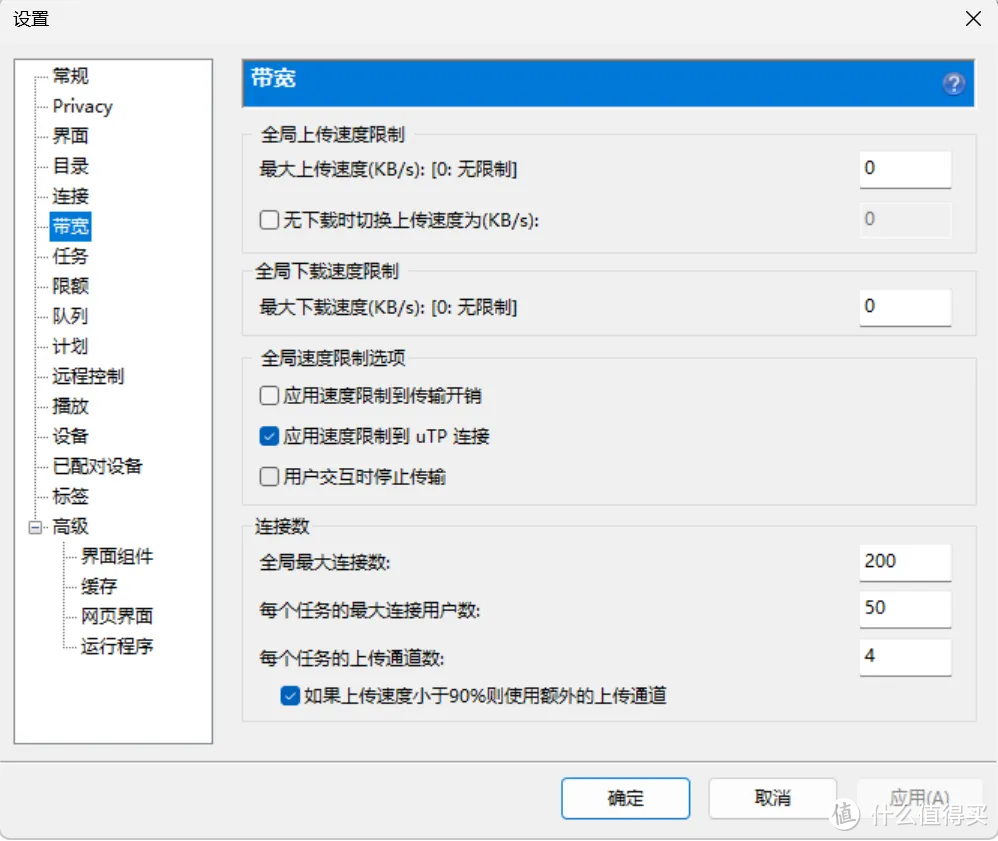Check 应用速度限制到传输开销 option

click(269, 395)
